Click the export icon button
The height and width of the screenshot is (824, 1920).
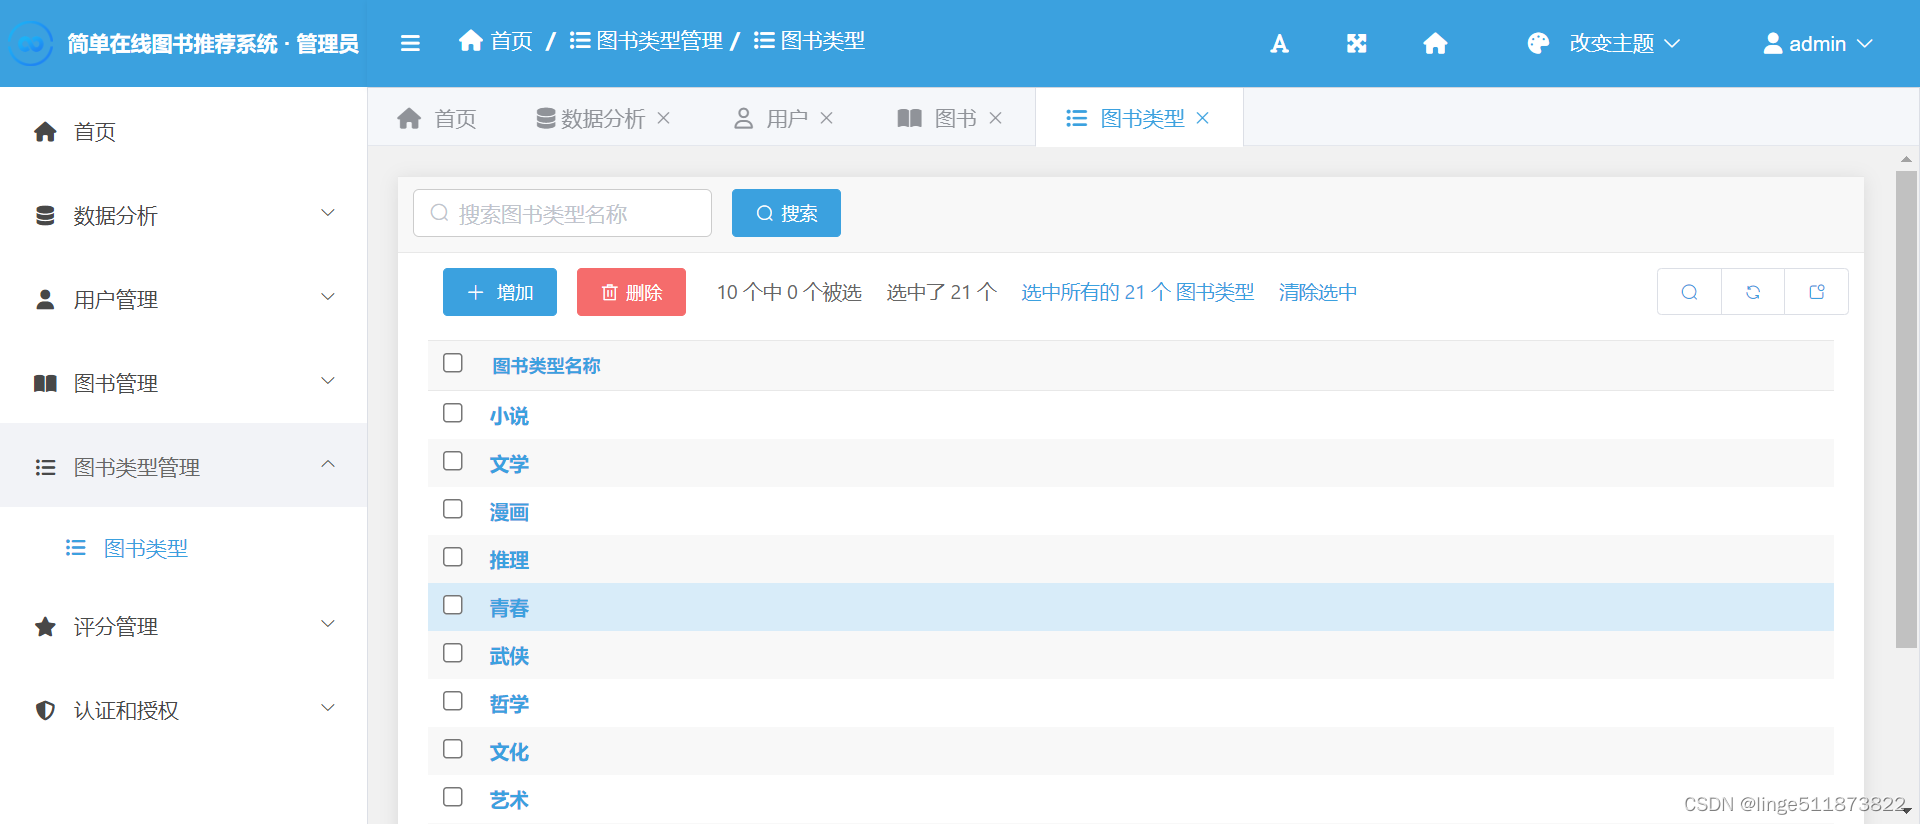tap(1816, 292)
